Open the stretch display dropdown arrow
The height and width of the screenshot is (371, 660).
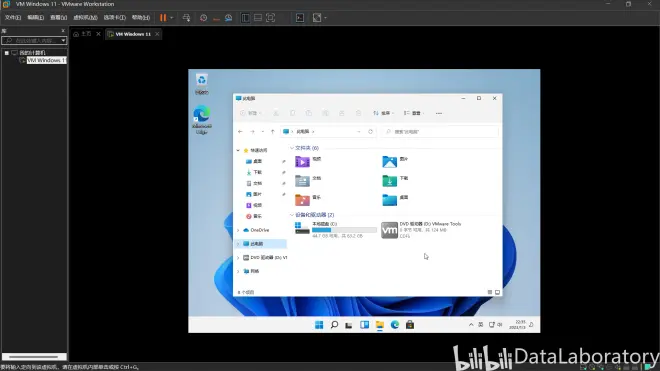coord(325,18)
